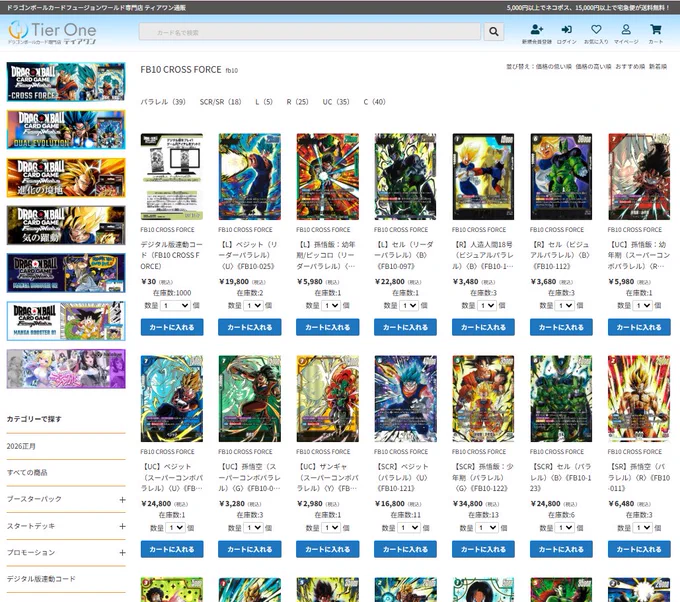Open Cross Force sidebar banner
The image size is (680, 602).
[66, 82]
